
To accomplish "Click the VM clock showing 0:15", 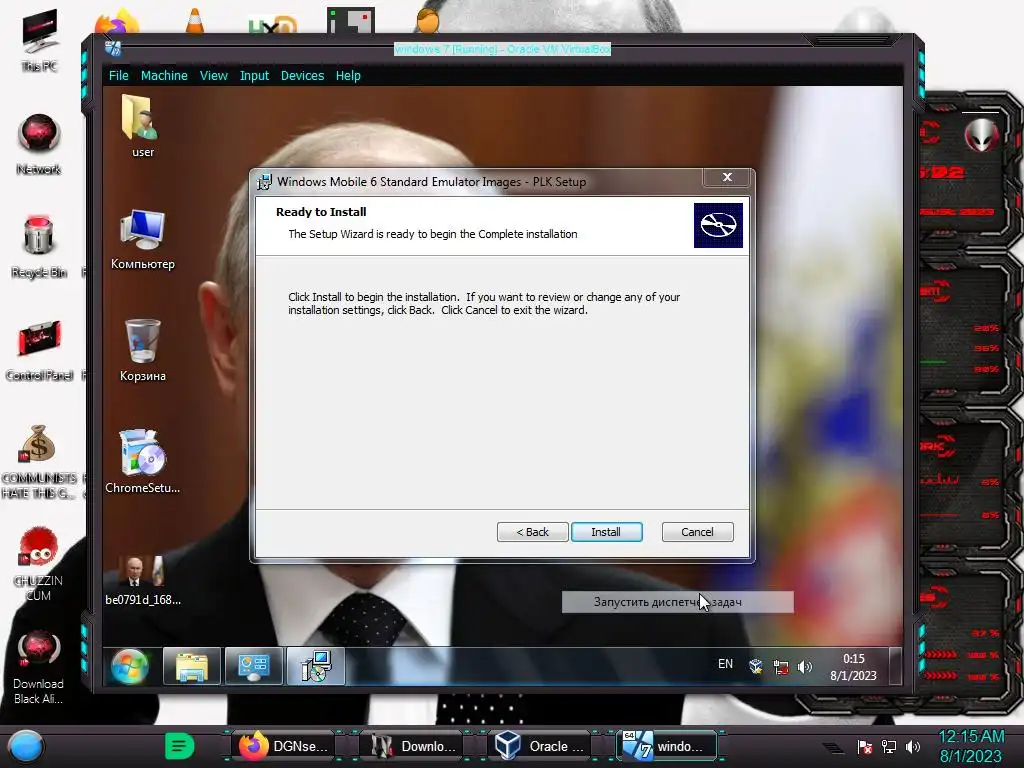I will 854,667.
